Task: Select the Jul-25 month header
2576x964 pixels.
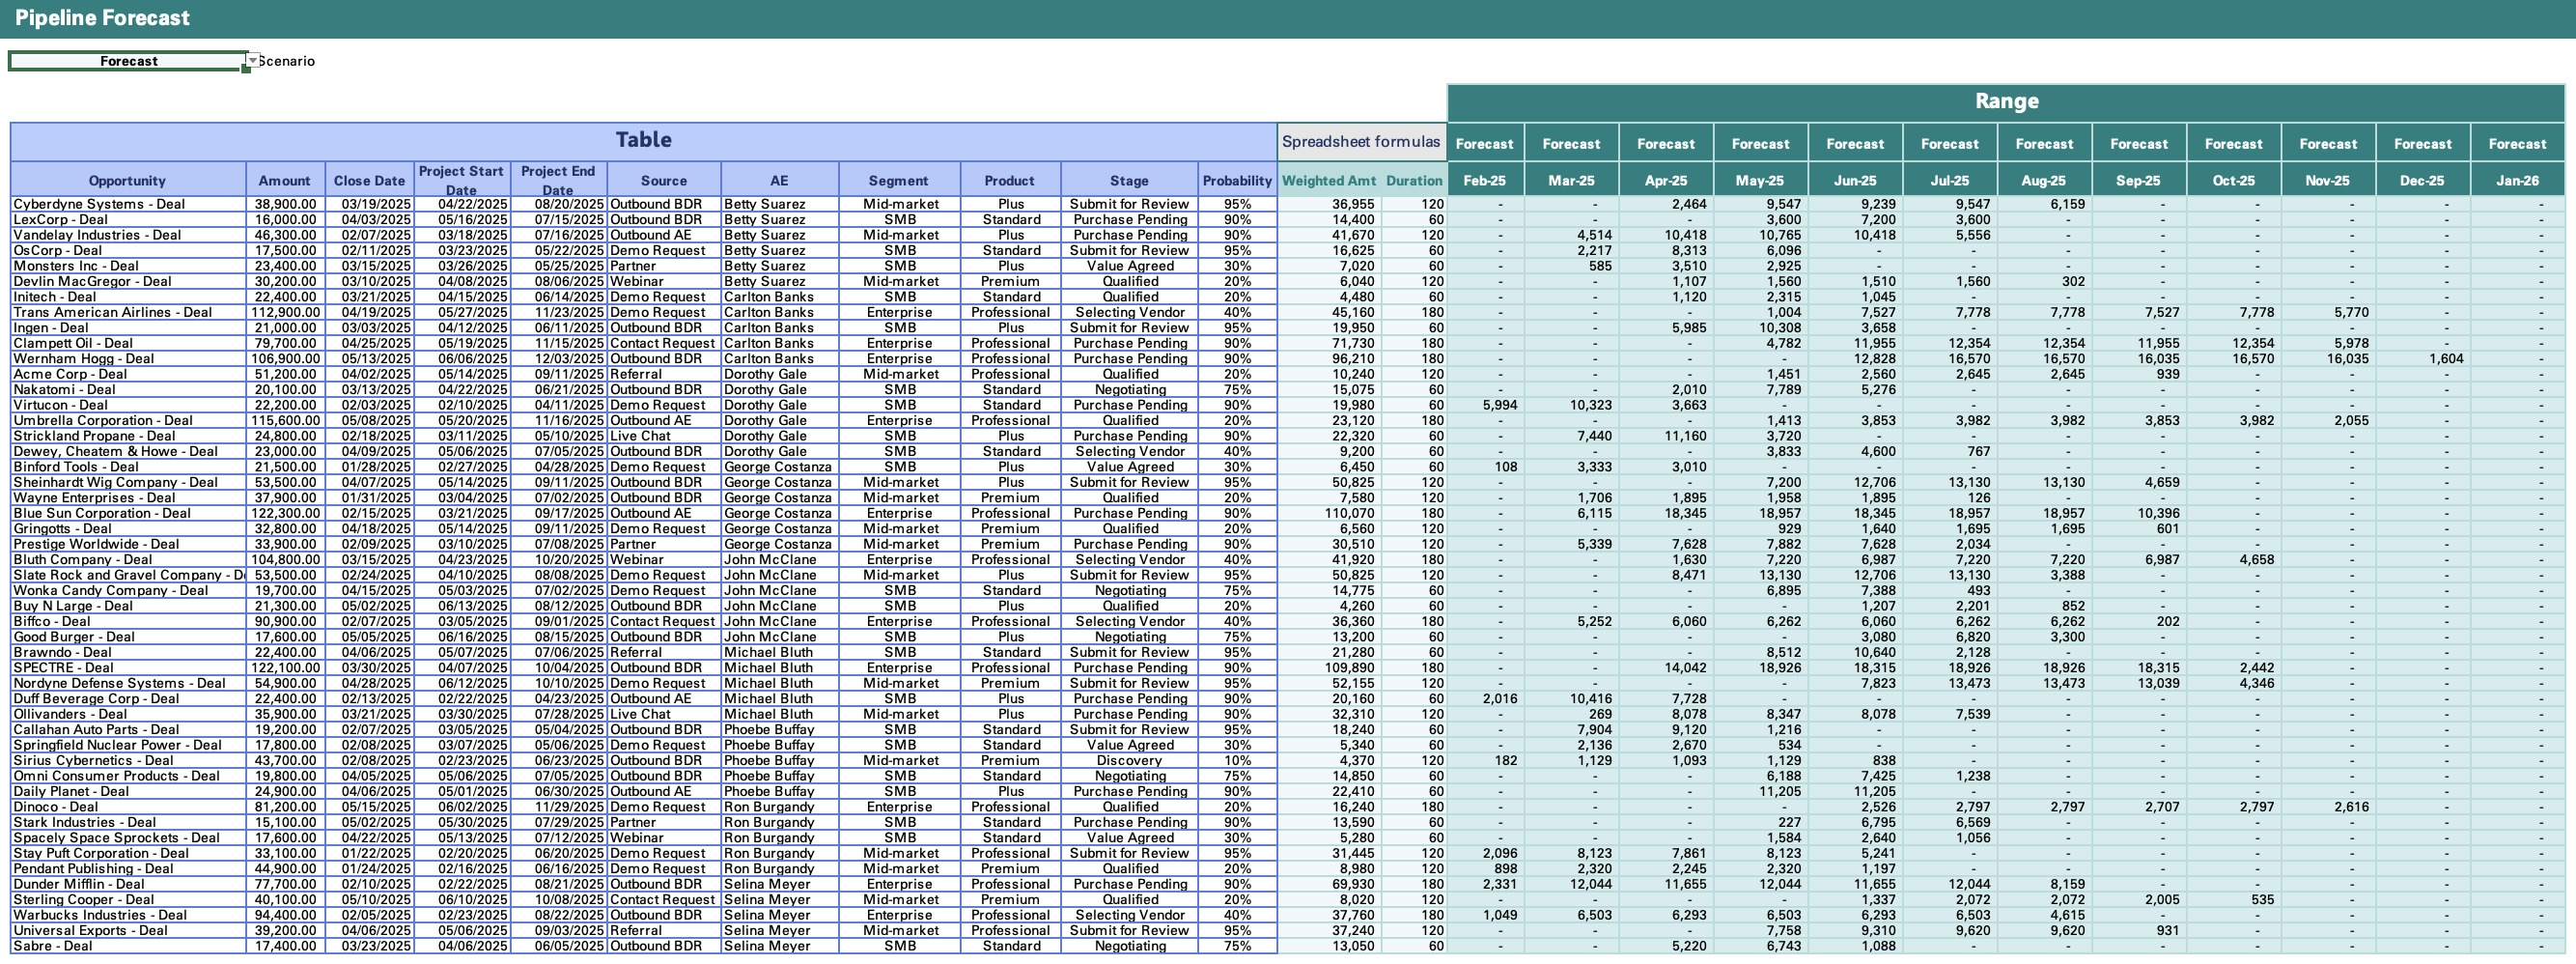Action: click(x=1950, y=180)
